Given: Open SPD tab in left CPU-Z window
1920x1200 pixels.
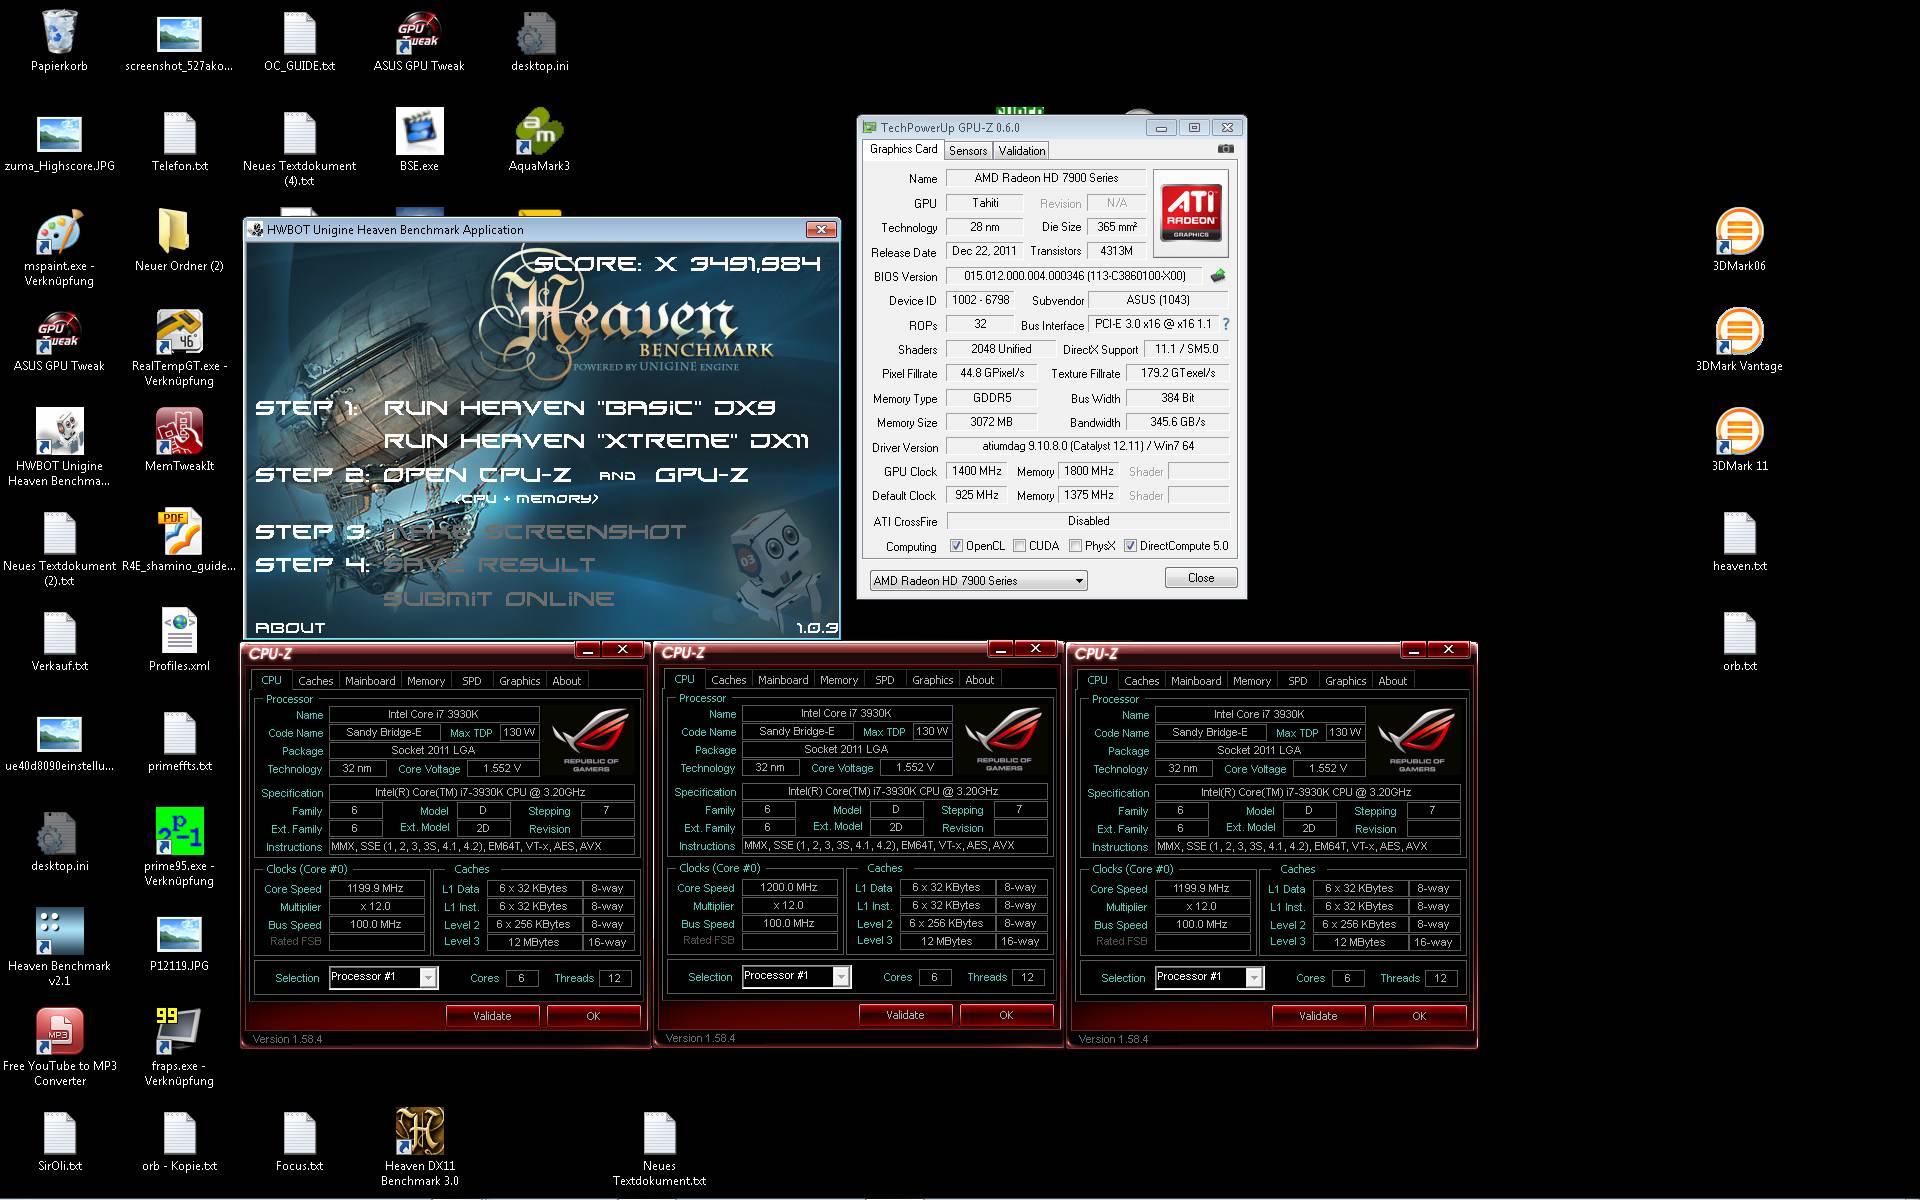Looking at the screenshot, I should point(472,681).
